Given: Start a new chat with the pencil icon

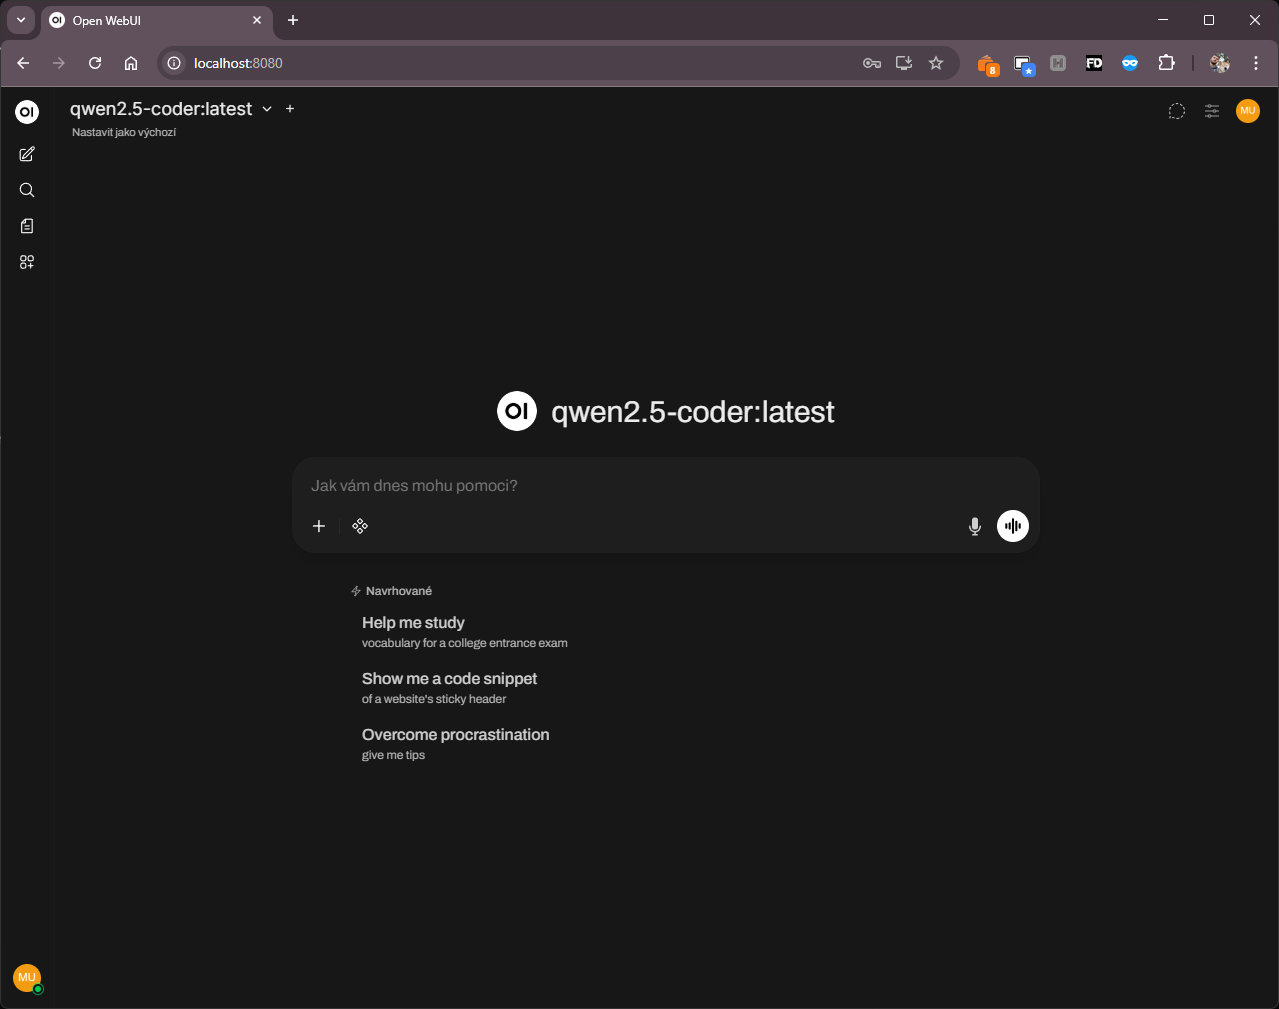Looking at the screenshot, I should (x=27, y=154).
